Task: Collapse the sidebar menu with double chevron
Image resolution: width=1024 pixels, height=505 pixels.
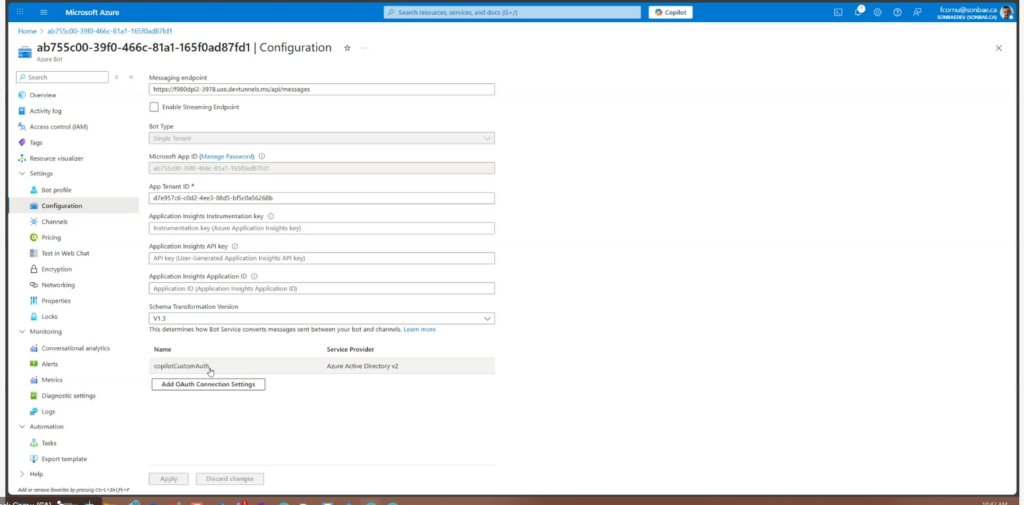Action: tap(131, 77)
